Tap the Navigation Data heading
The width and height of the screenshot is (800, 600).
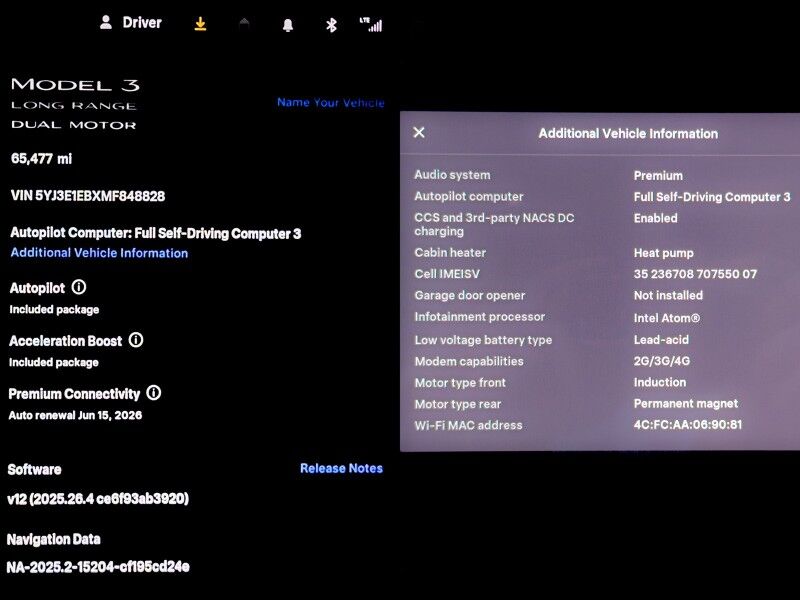(x=54, y=539)
